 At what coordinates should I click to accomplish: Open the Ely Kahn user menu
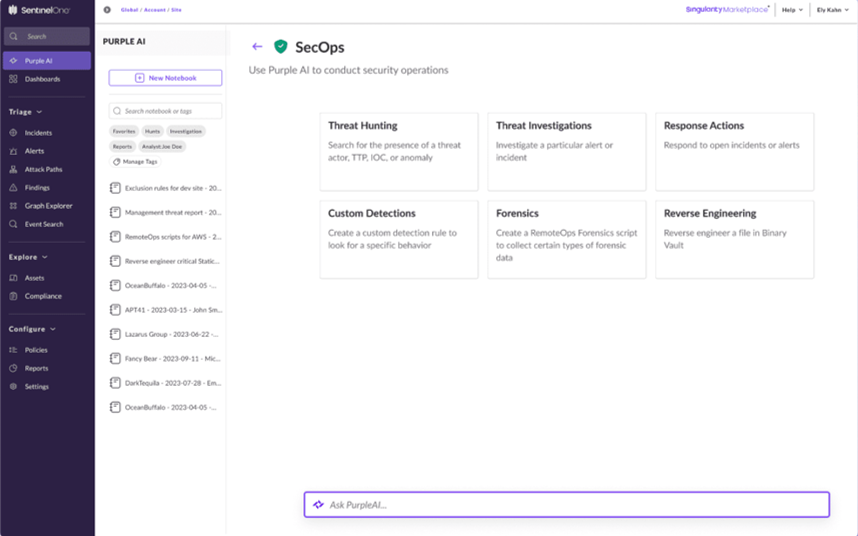pos(832,10)
